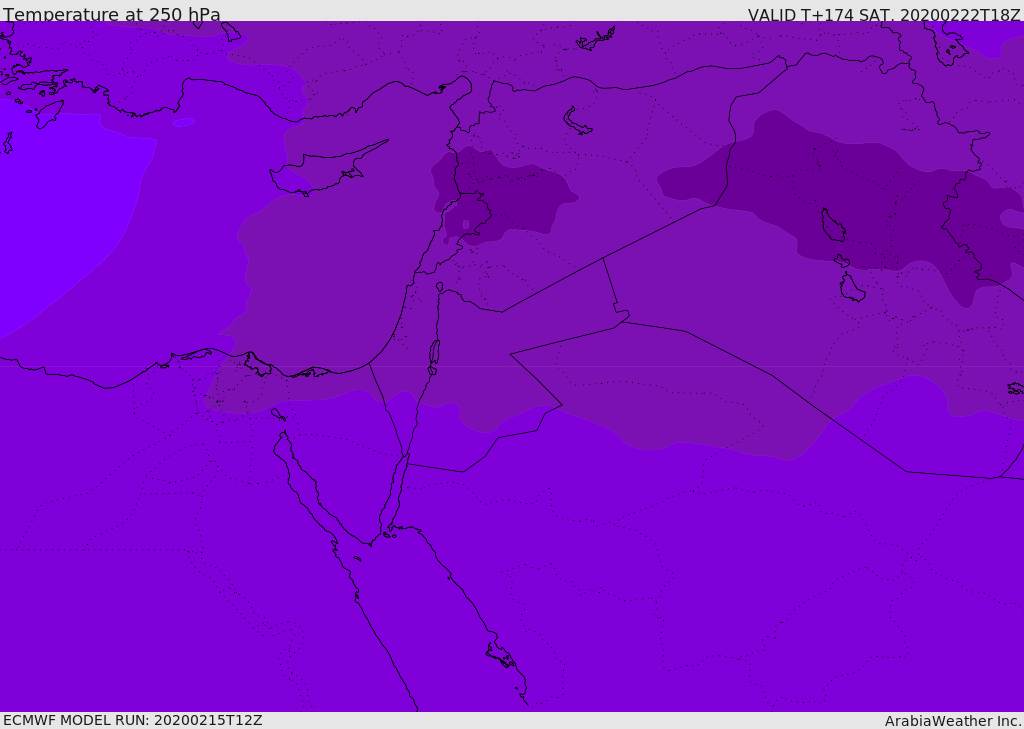Image resolution: width=1024 pixels, height=729 pixels.
Task: Click the Dead Sea outline
Action: (434, 353)
